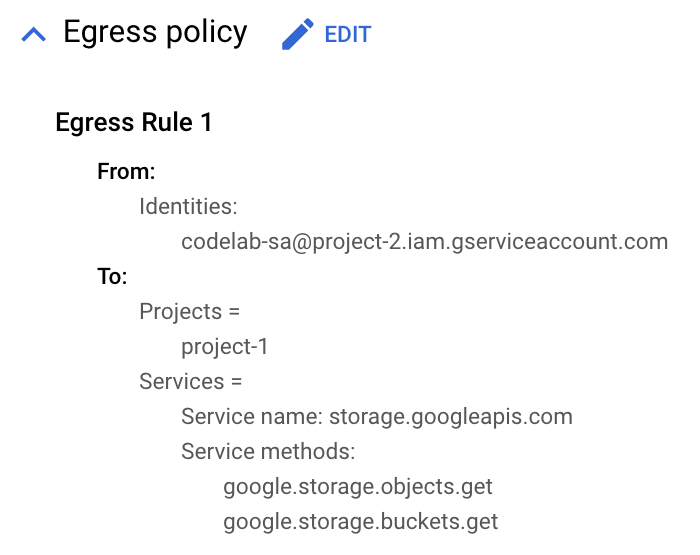Click Service name storage.googleapis.com line
The image size is (700, 555).
pos(377,417)
